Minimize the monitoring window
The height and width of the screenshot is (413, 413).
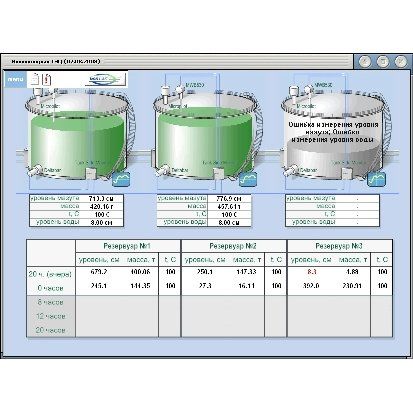[365, 62]
